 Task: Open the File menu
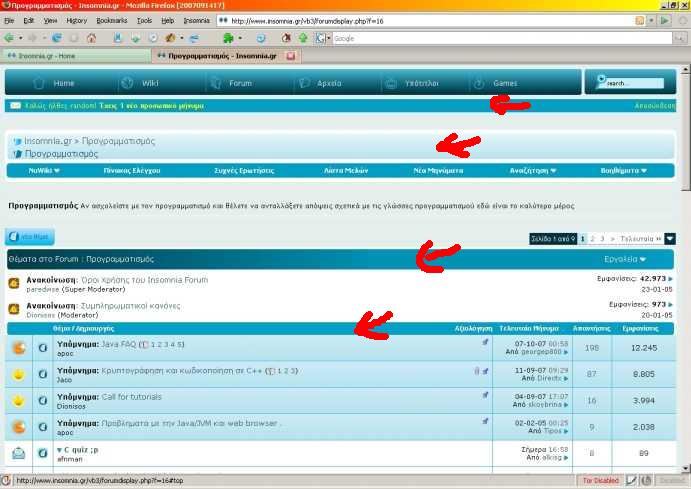click(9, 21)
